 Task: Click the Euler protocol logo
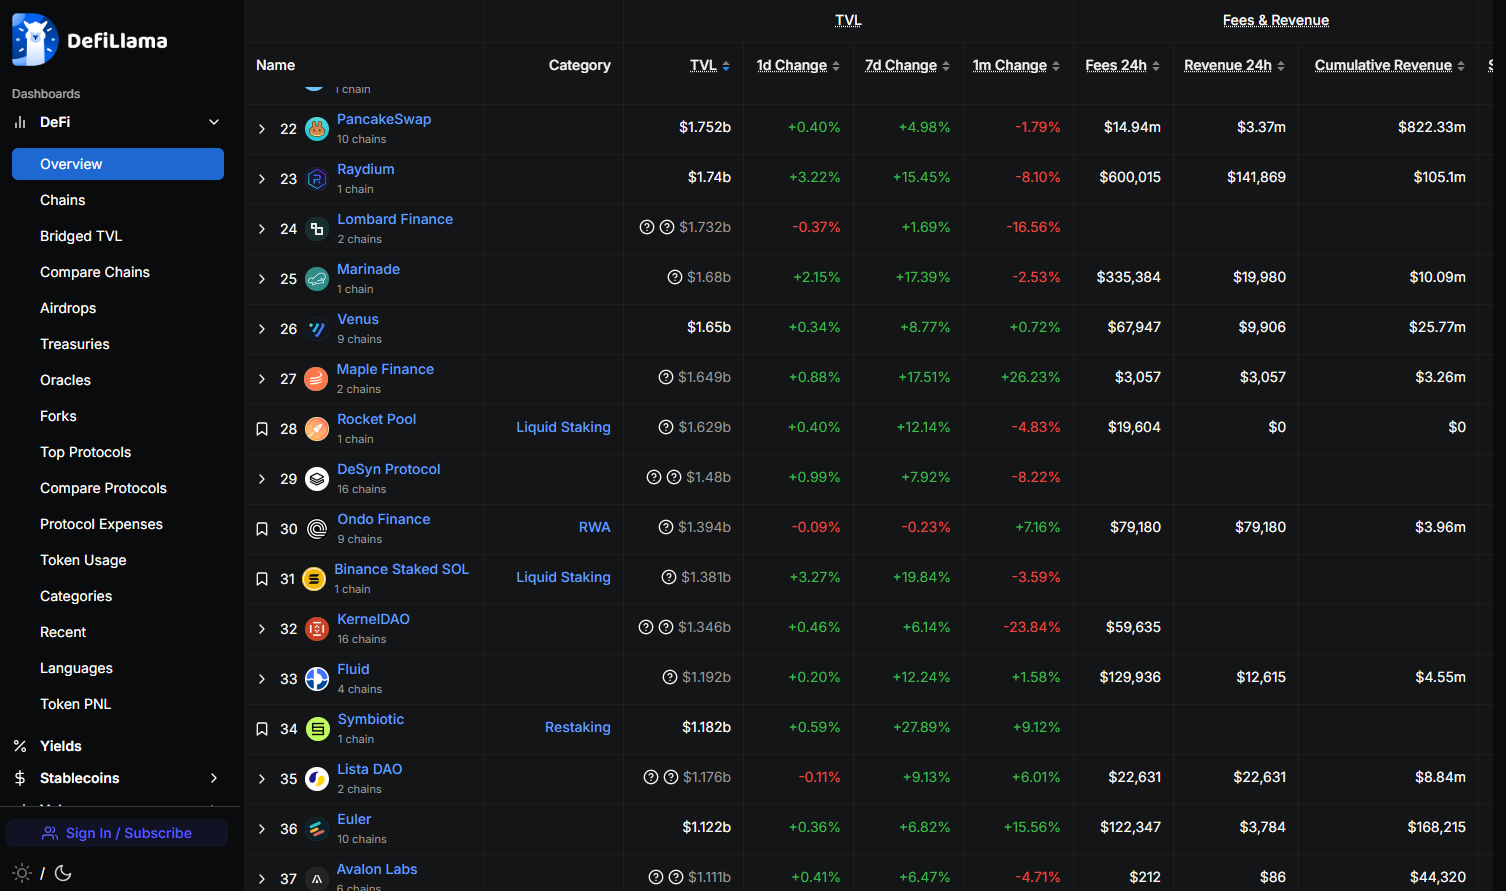pos(317,829)
